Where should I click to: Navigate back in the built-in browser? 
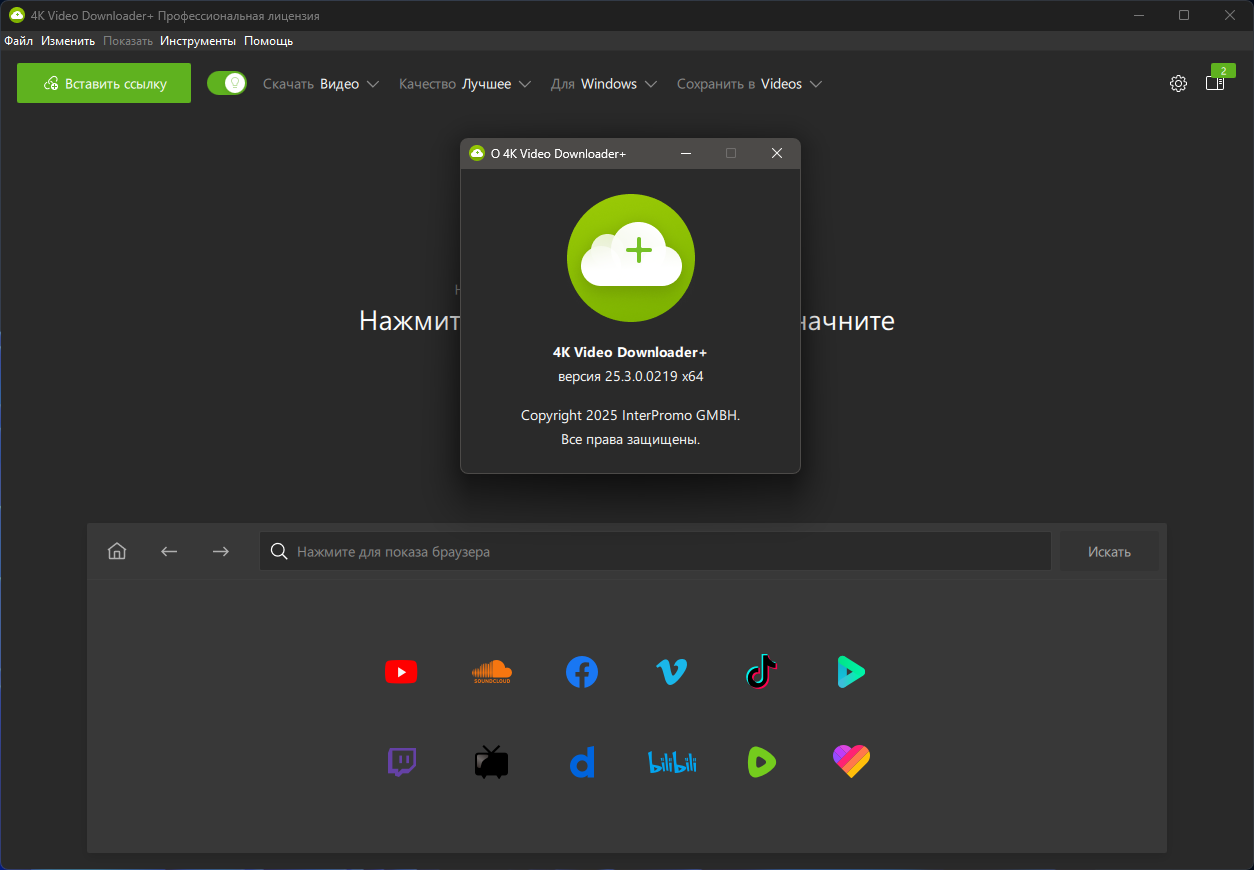click(169, 551)
